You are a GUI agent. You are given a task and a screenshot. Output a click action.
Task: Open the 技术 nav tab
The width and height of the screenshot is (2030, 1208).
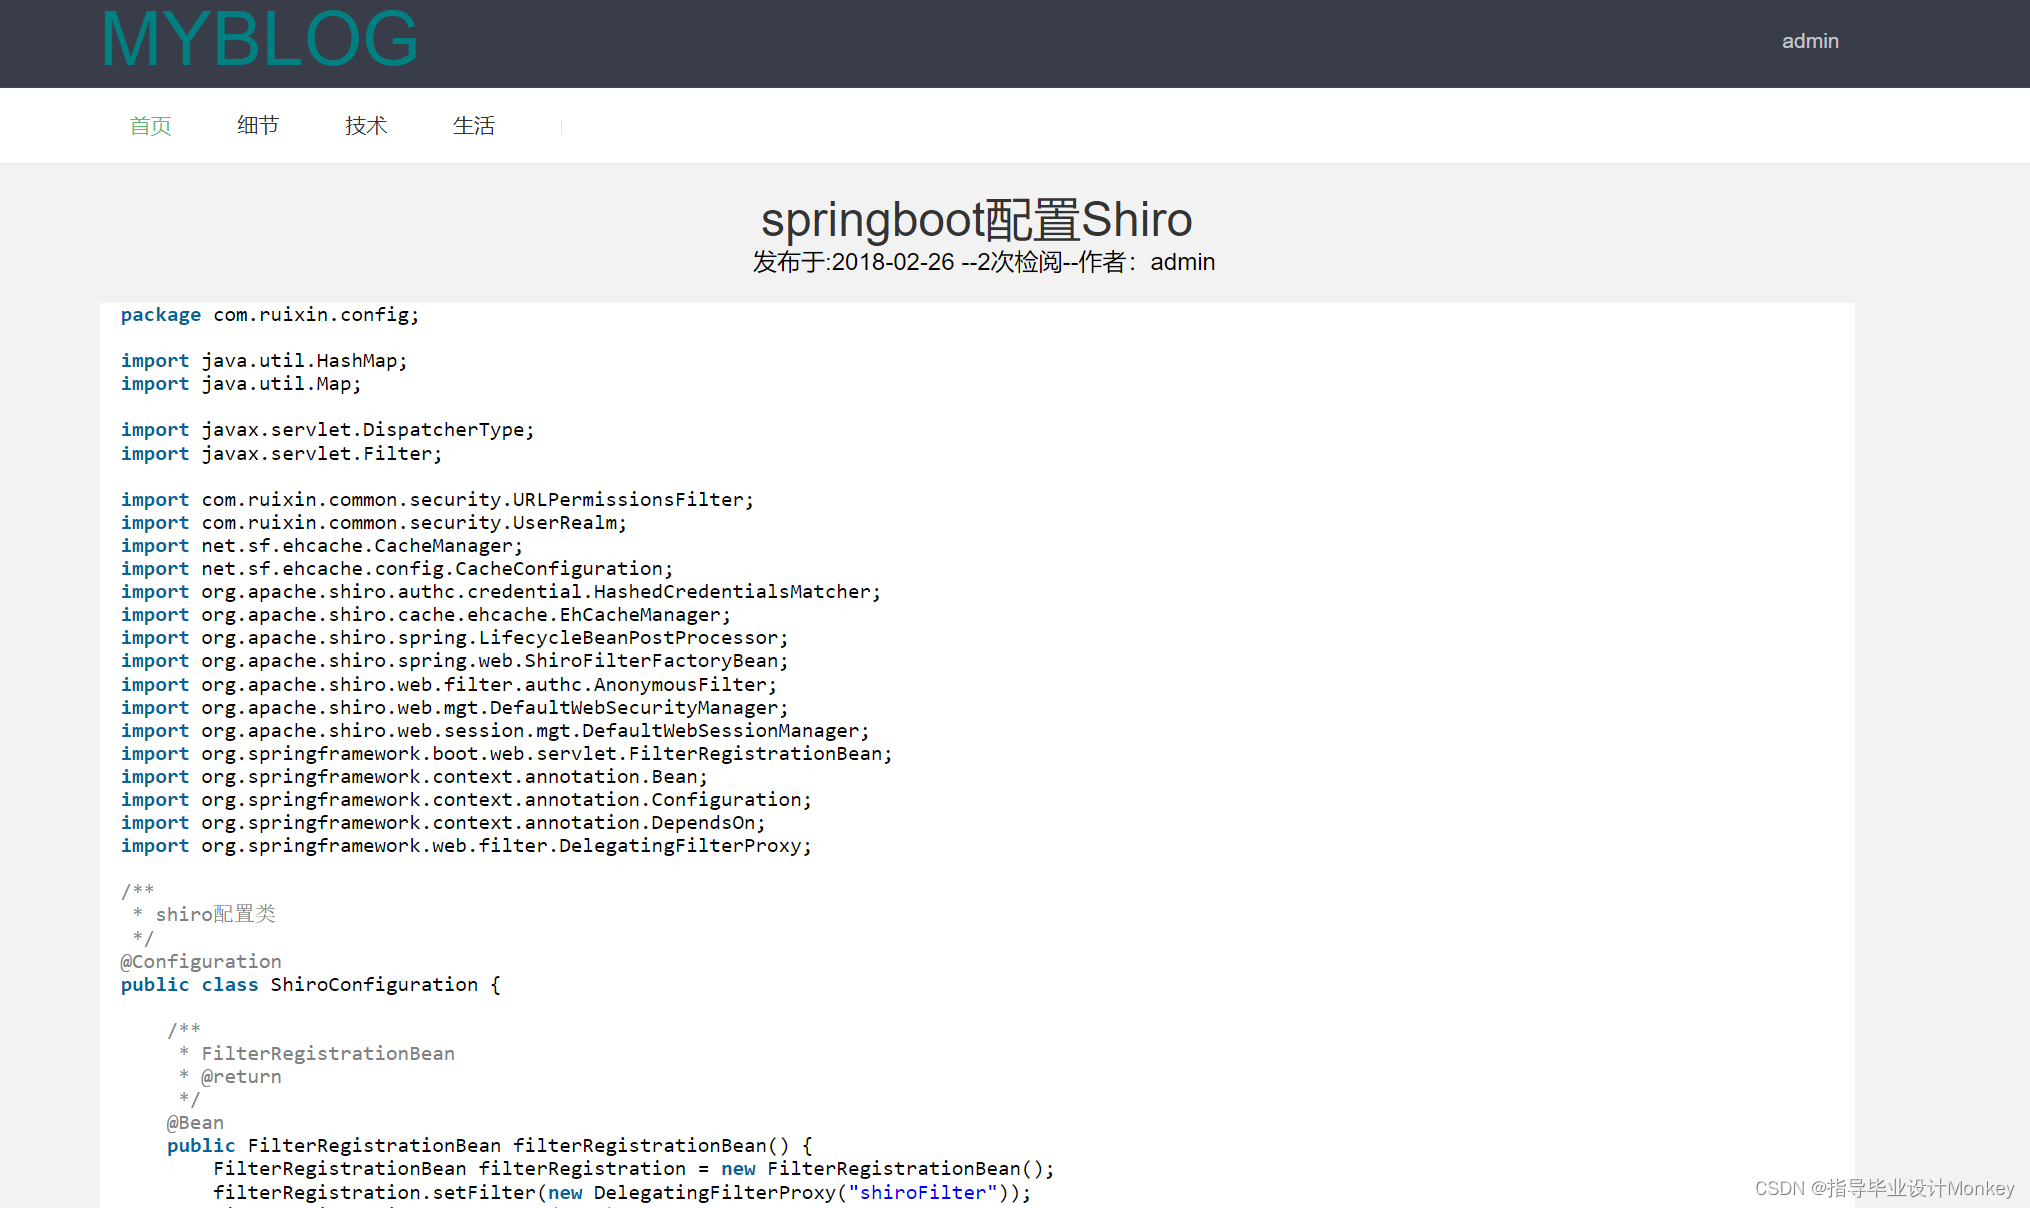click(x=366, y=126)
